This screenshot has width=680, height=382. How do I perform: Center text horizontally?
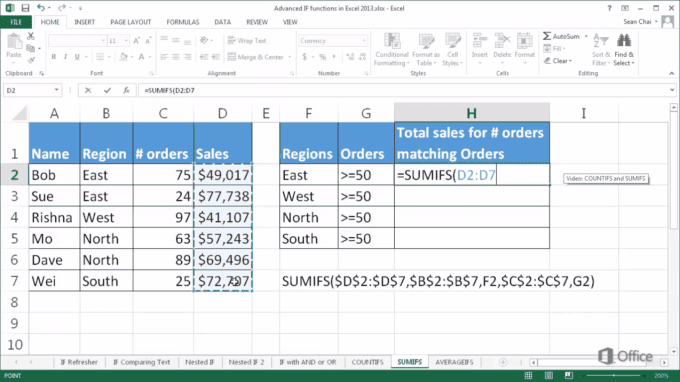tap(176, 57)
